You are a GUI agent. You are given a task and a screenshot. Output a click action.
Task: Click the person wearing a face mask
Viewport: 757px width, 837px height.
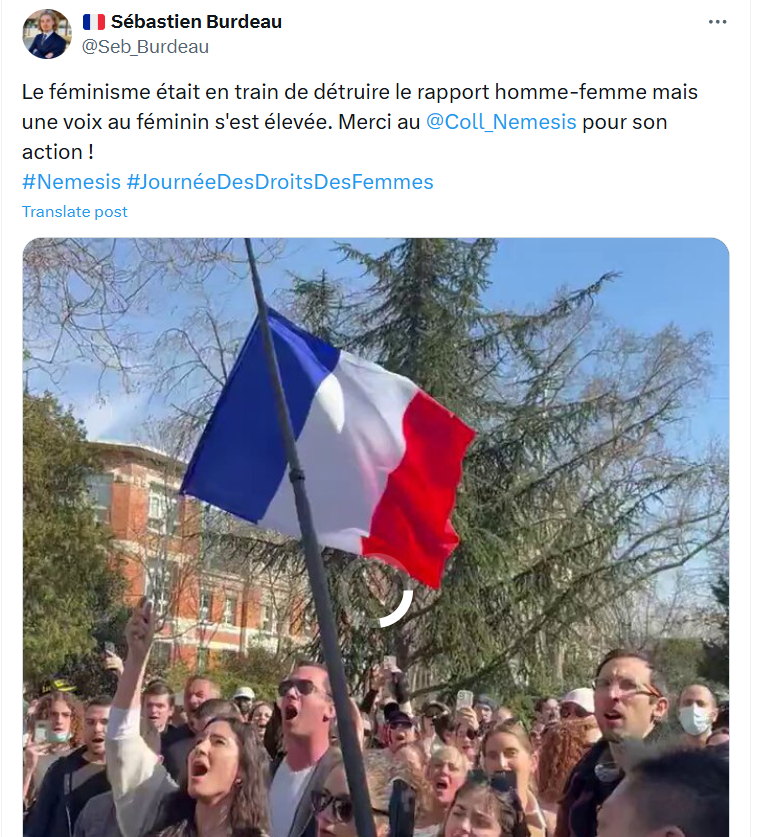pos(697,715)
